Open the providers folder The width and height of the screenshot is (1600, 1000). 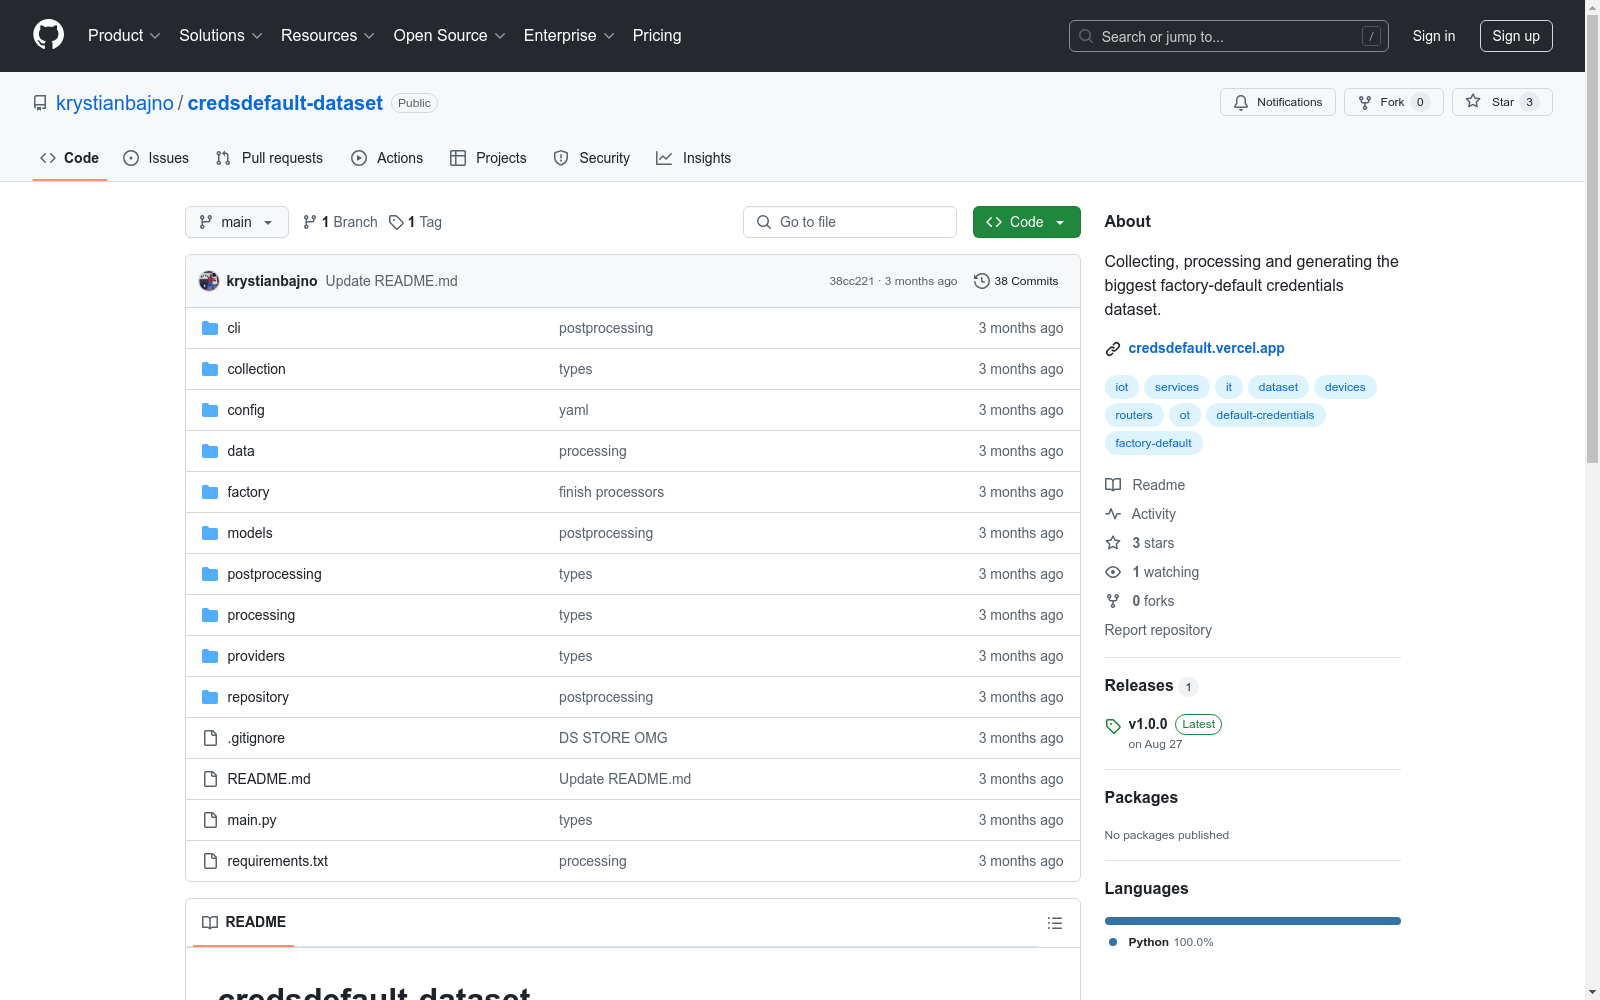256,656
